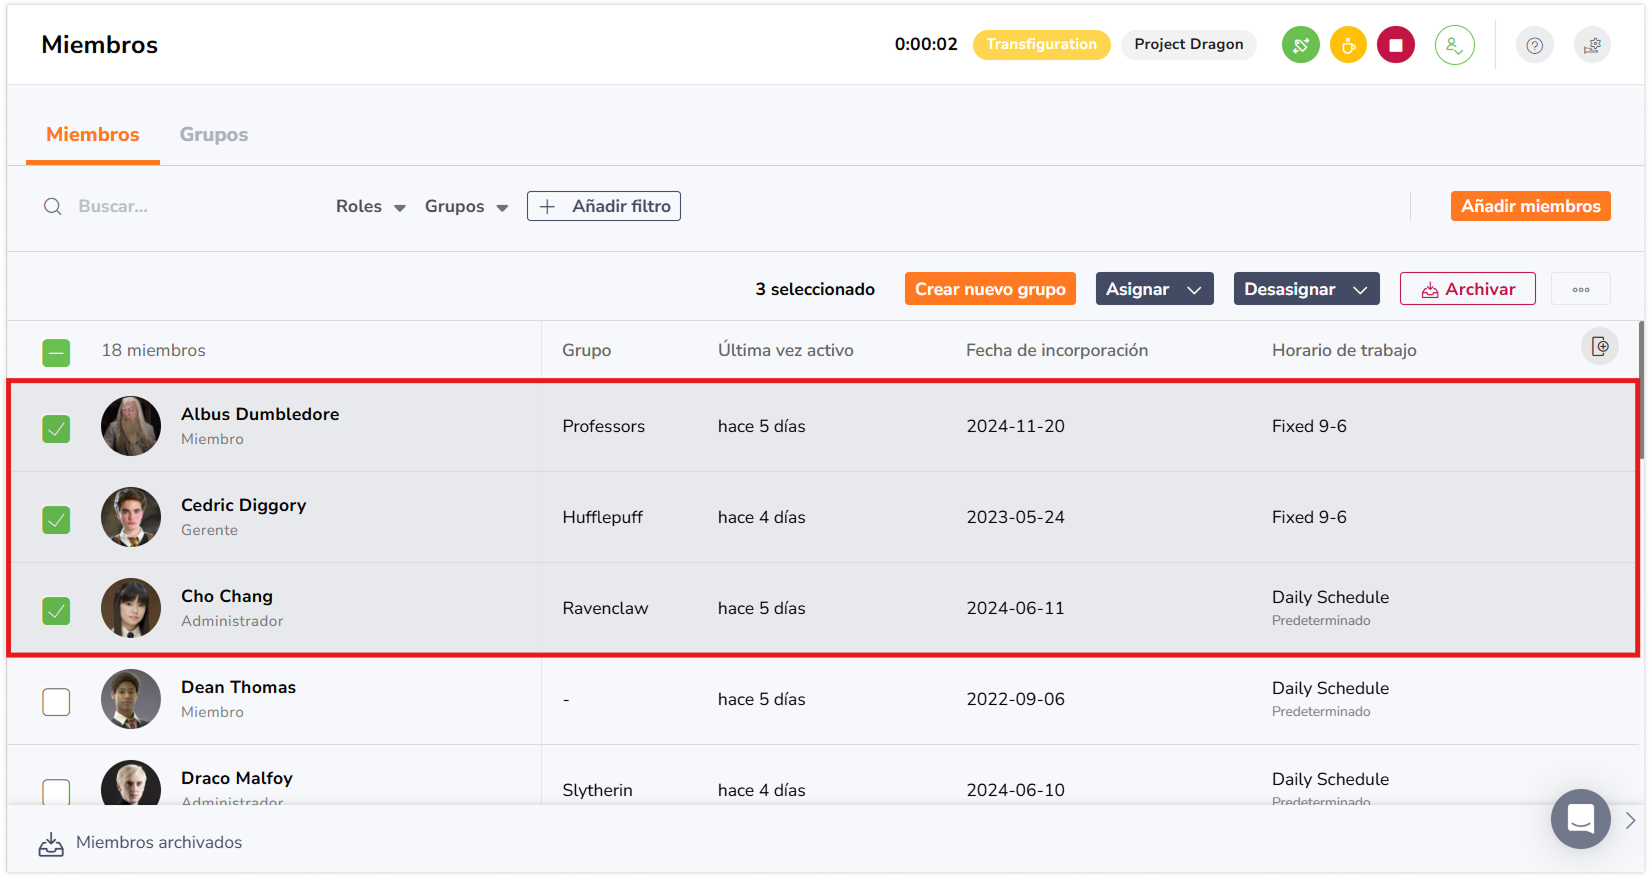Toggle the select-all members checkbox

[56, 352]
